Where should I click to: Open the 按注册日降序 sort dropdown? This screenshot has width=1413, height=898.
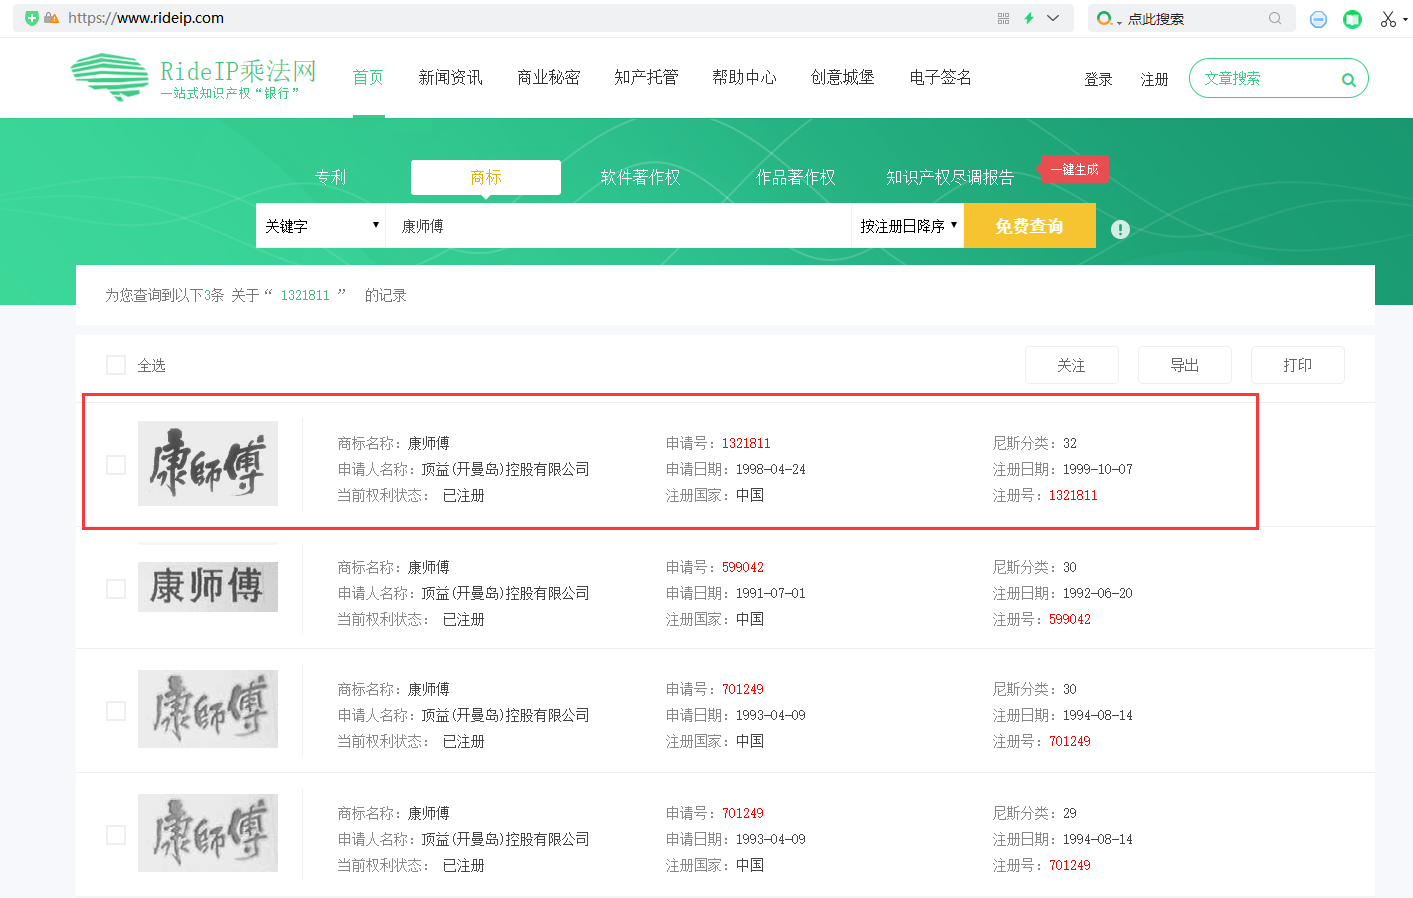(x=907, y=226)
